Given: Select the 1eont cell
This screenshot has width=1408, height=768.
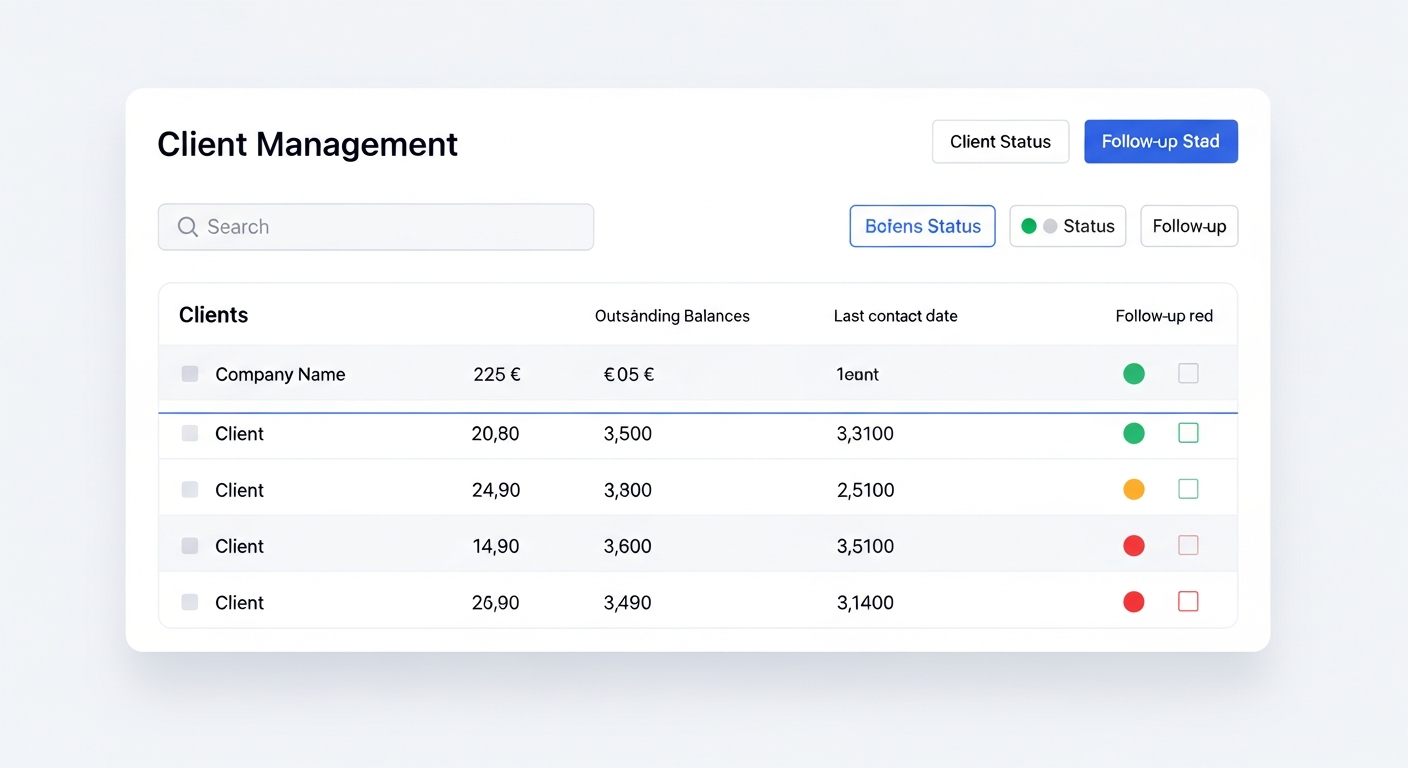Looking at the screenshot, I should pyautogui.click(x=858, y=374).
